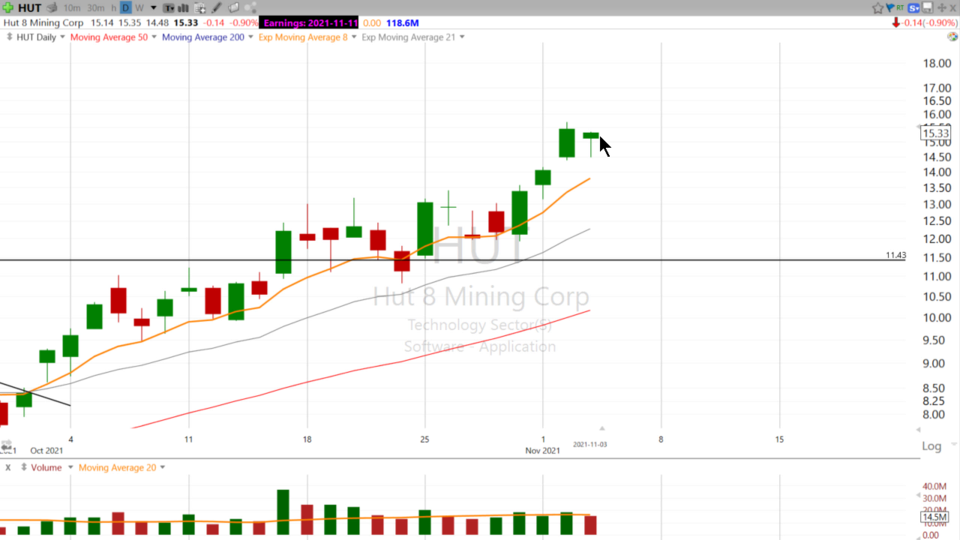960x540 pixels.
Task: Add HUT to favorites with star icon
Action: 878,8
